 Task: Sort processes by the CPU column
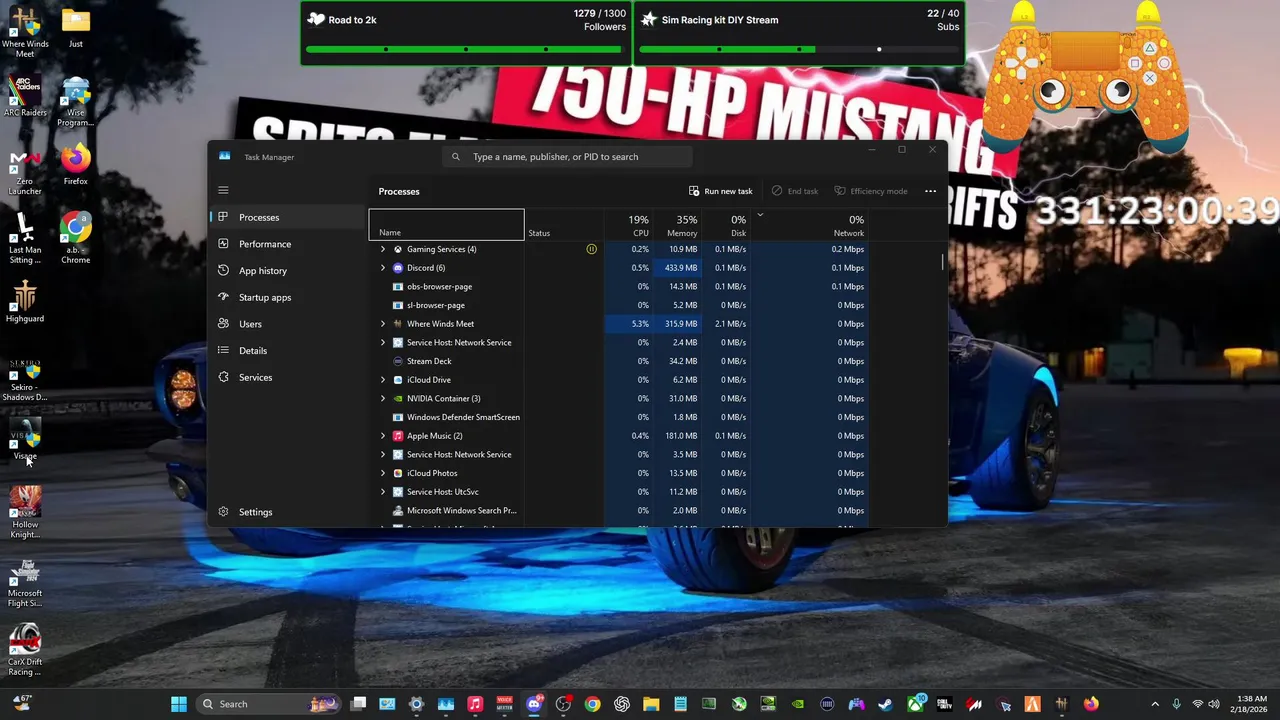coord(628,225)
